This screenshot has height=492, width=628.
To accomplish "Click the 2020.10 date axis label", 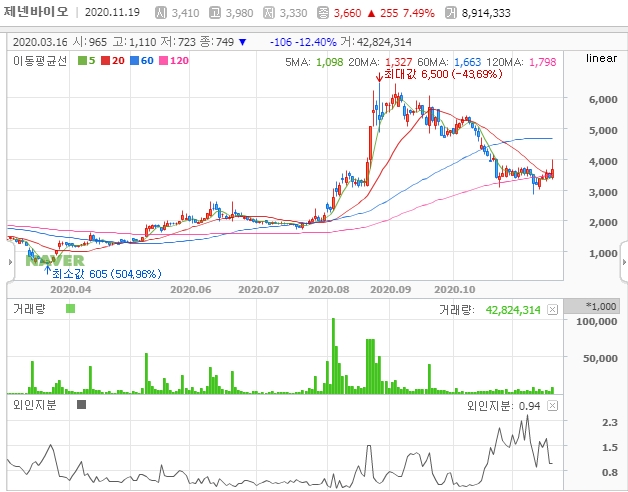I will coord(455,290).
